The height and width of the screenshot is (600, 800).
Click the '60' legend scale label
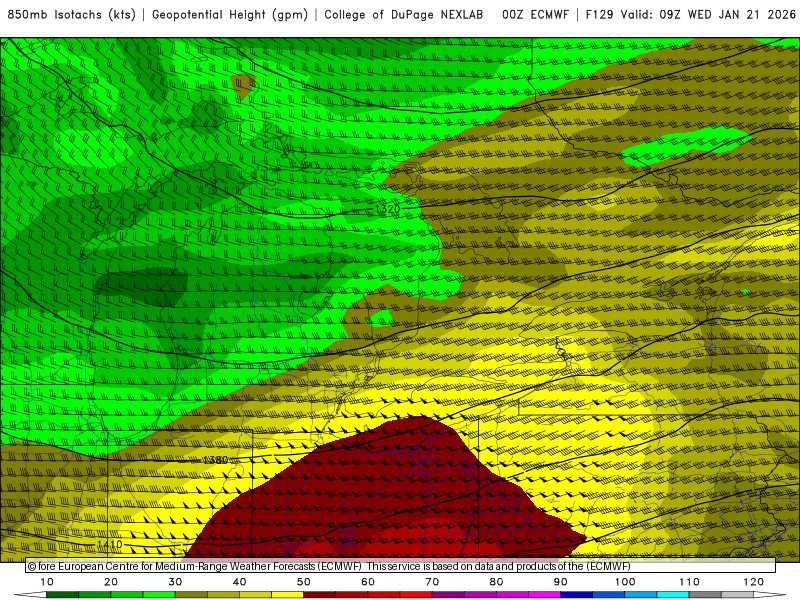pos(368,582)
